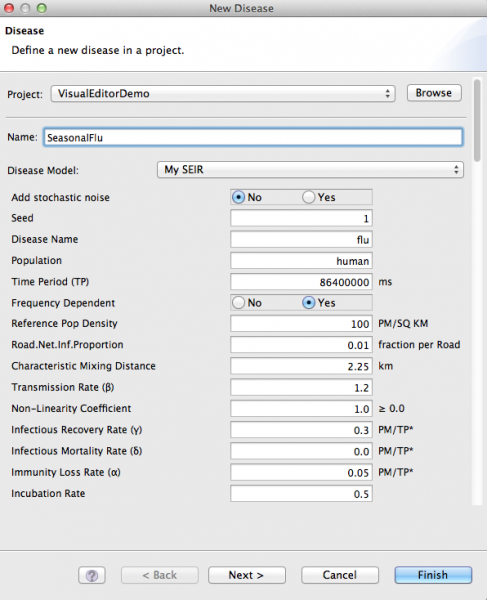This screenshot has width=487, height=600.
Task: Click the Non-Linearity Coefficient field
Action: 301,409
